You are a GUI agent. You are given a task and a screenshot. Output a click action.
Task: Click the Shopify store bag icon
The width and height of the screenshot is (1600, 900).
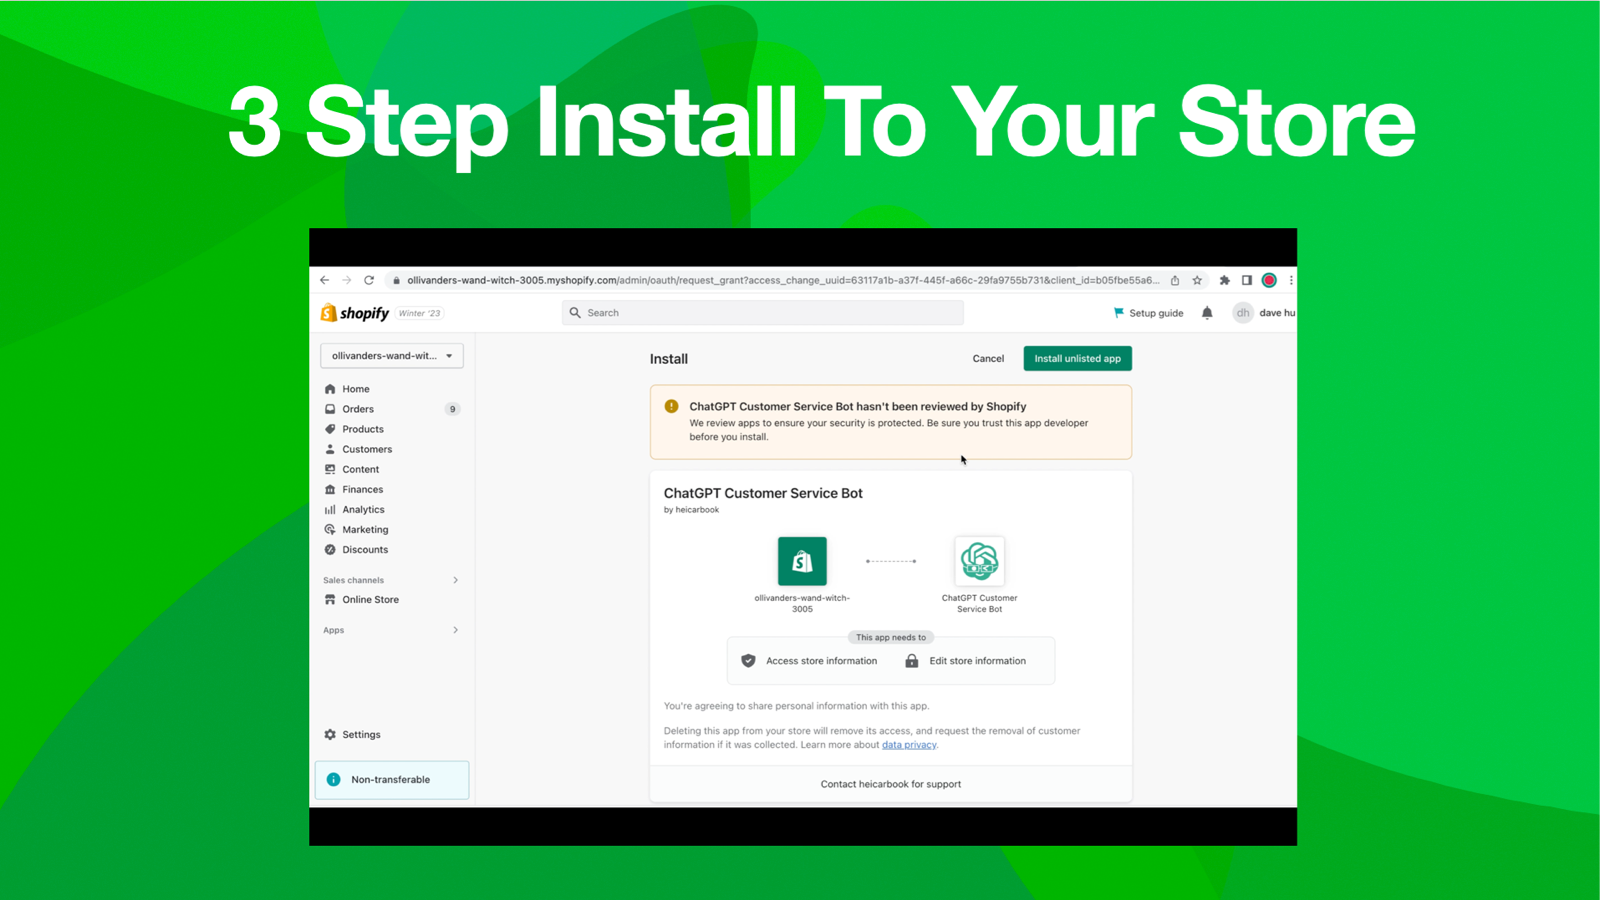(802, 561)
